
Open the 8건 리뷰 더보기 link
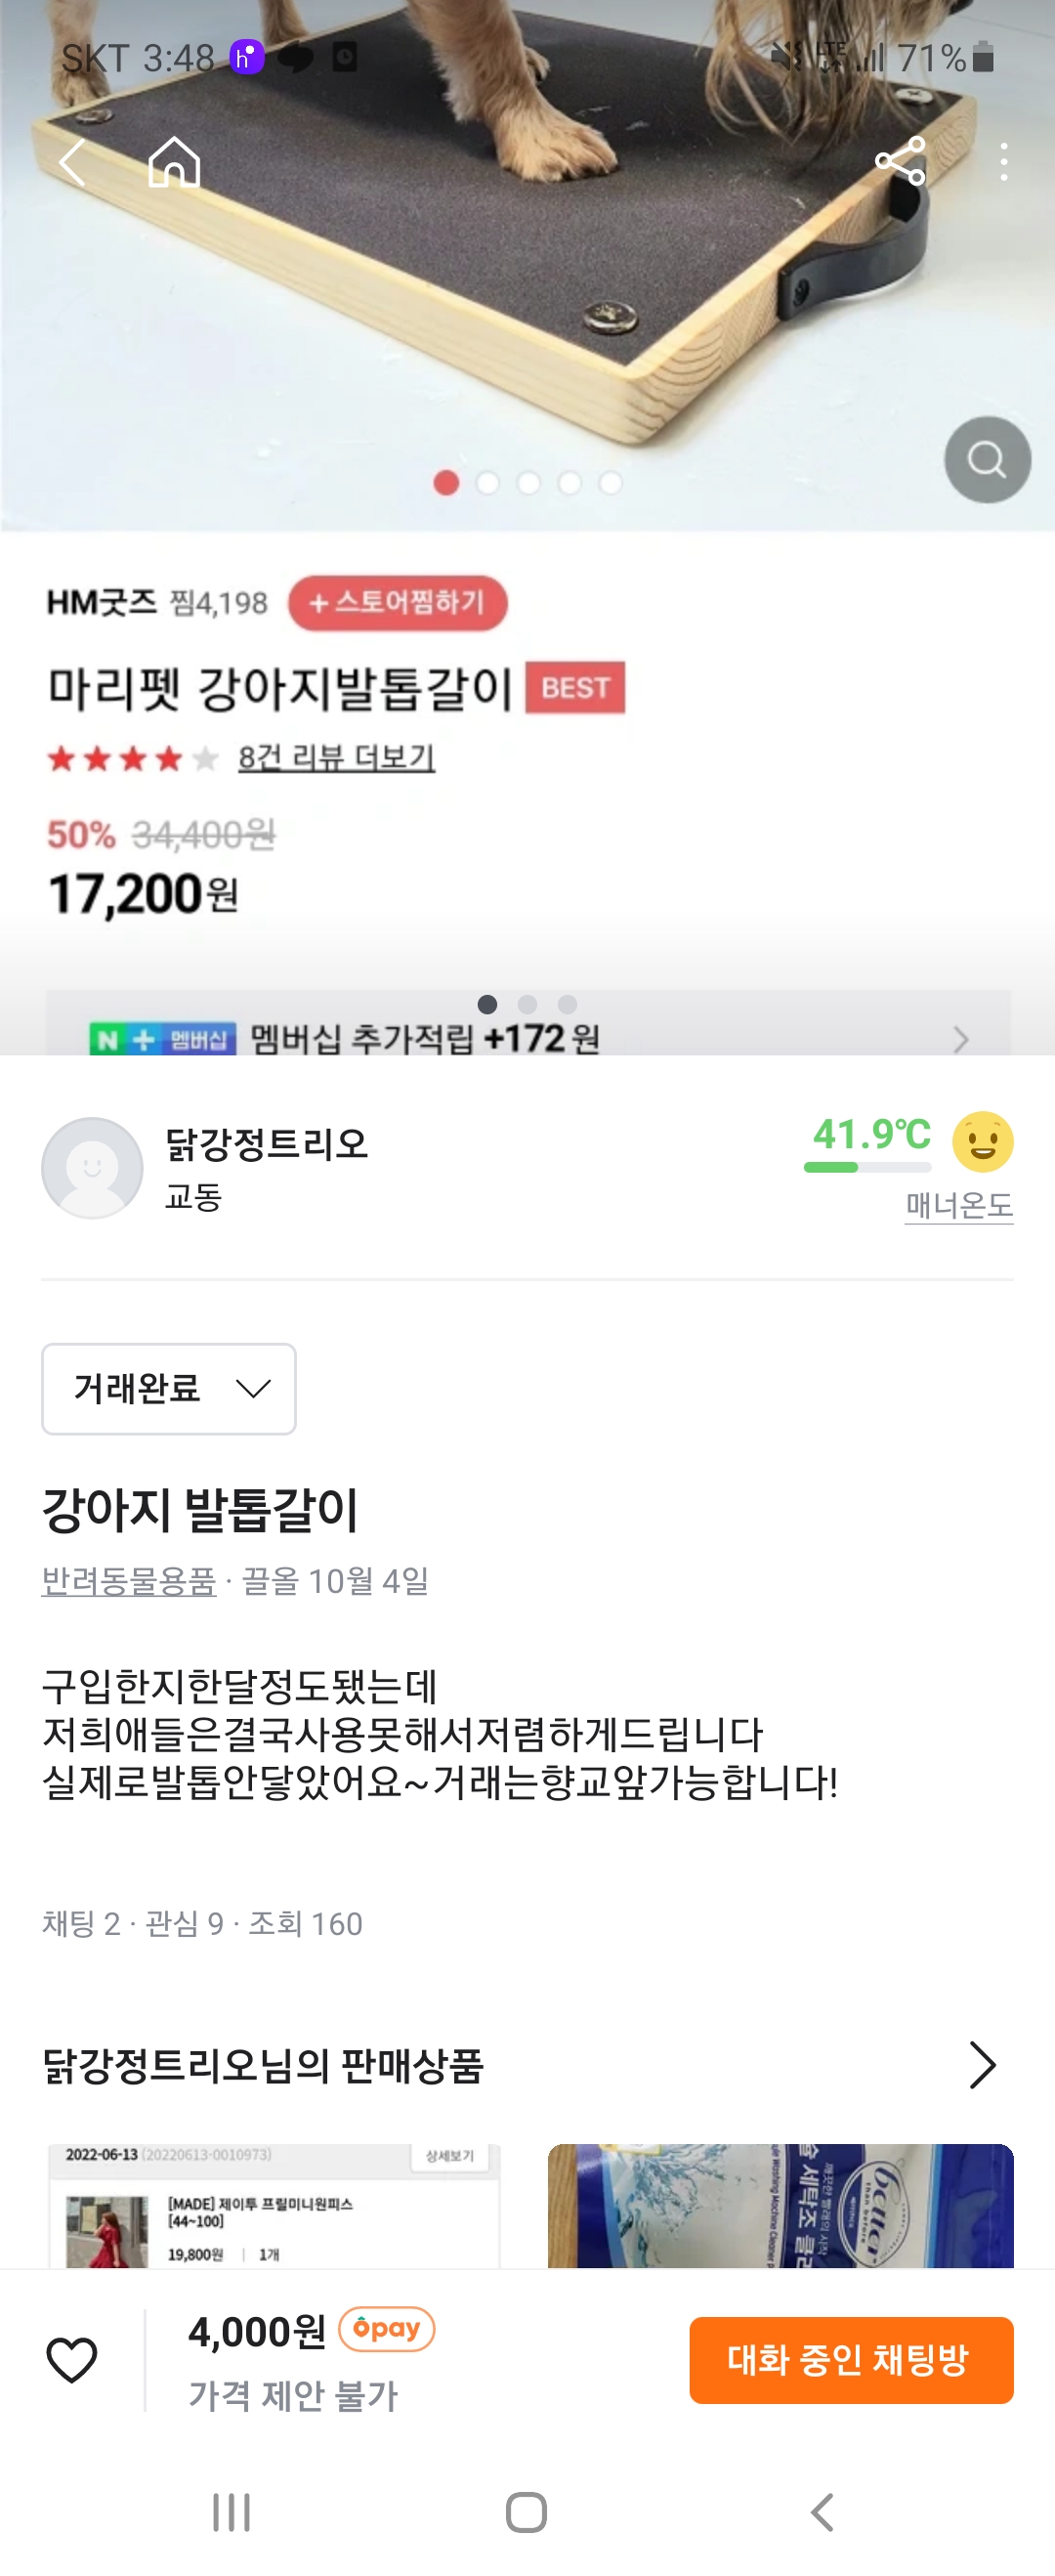(x=336, y=758)
